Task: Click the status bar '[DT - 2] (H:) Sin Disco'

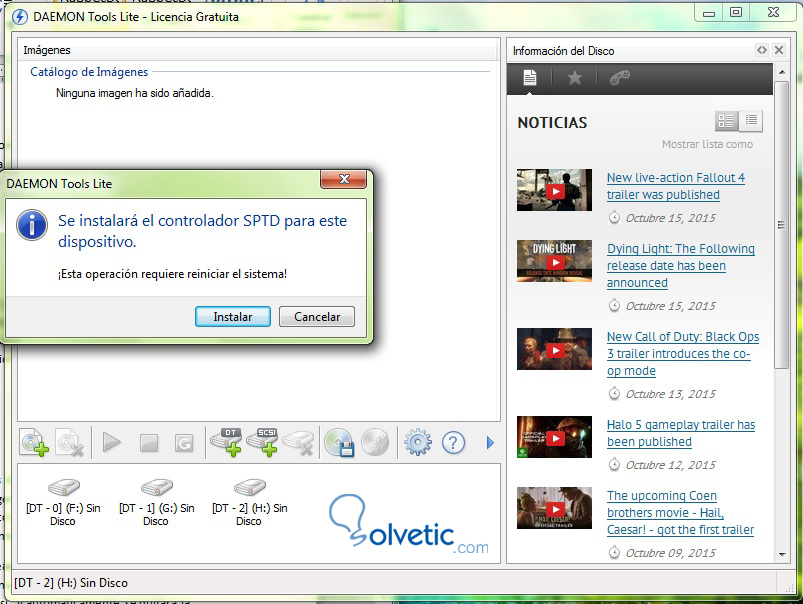Action: point(71,583)
